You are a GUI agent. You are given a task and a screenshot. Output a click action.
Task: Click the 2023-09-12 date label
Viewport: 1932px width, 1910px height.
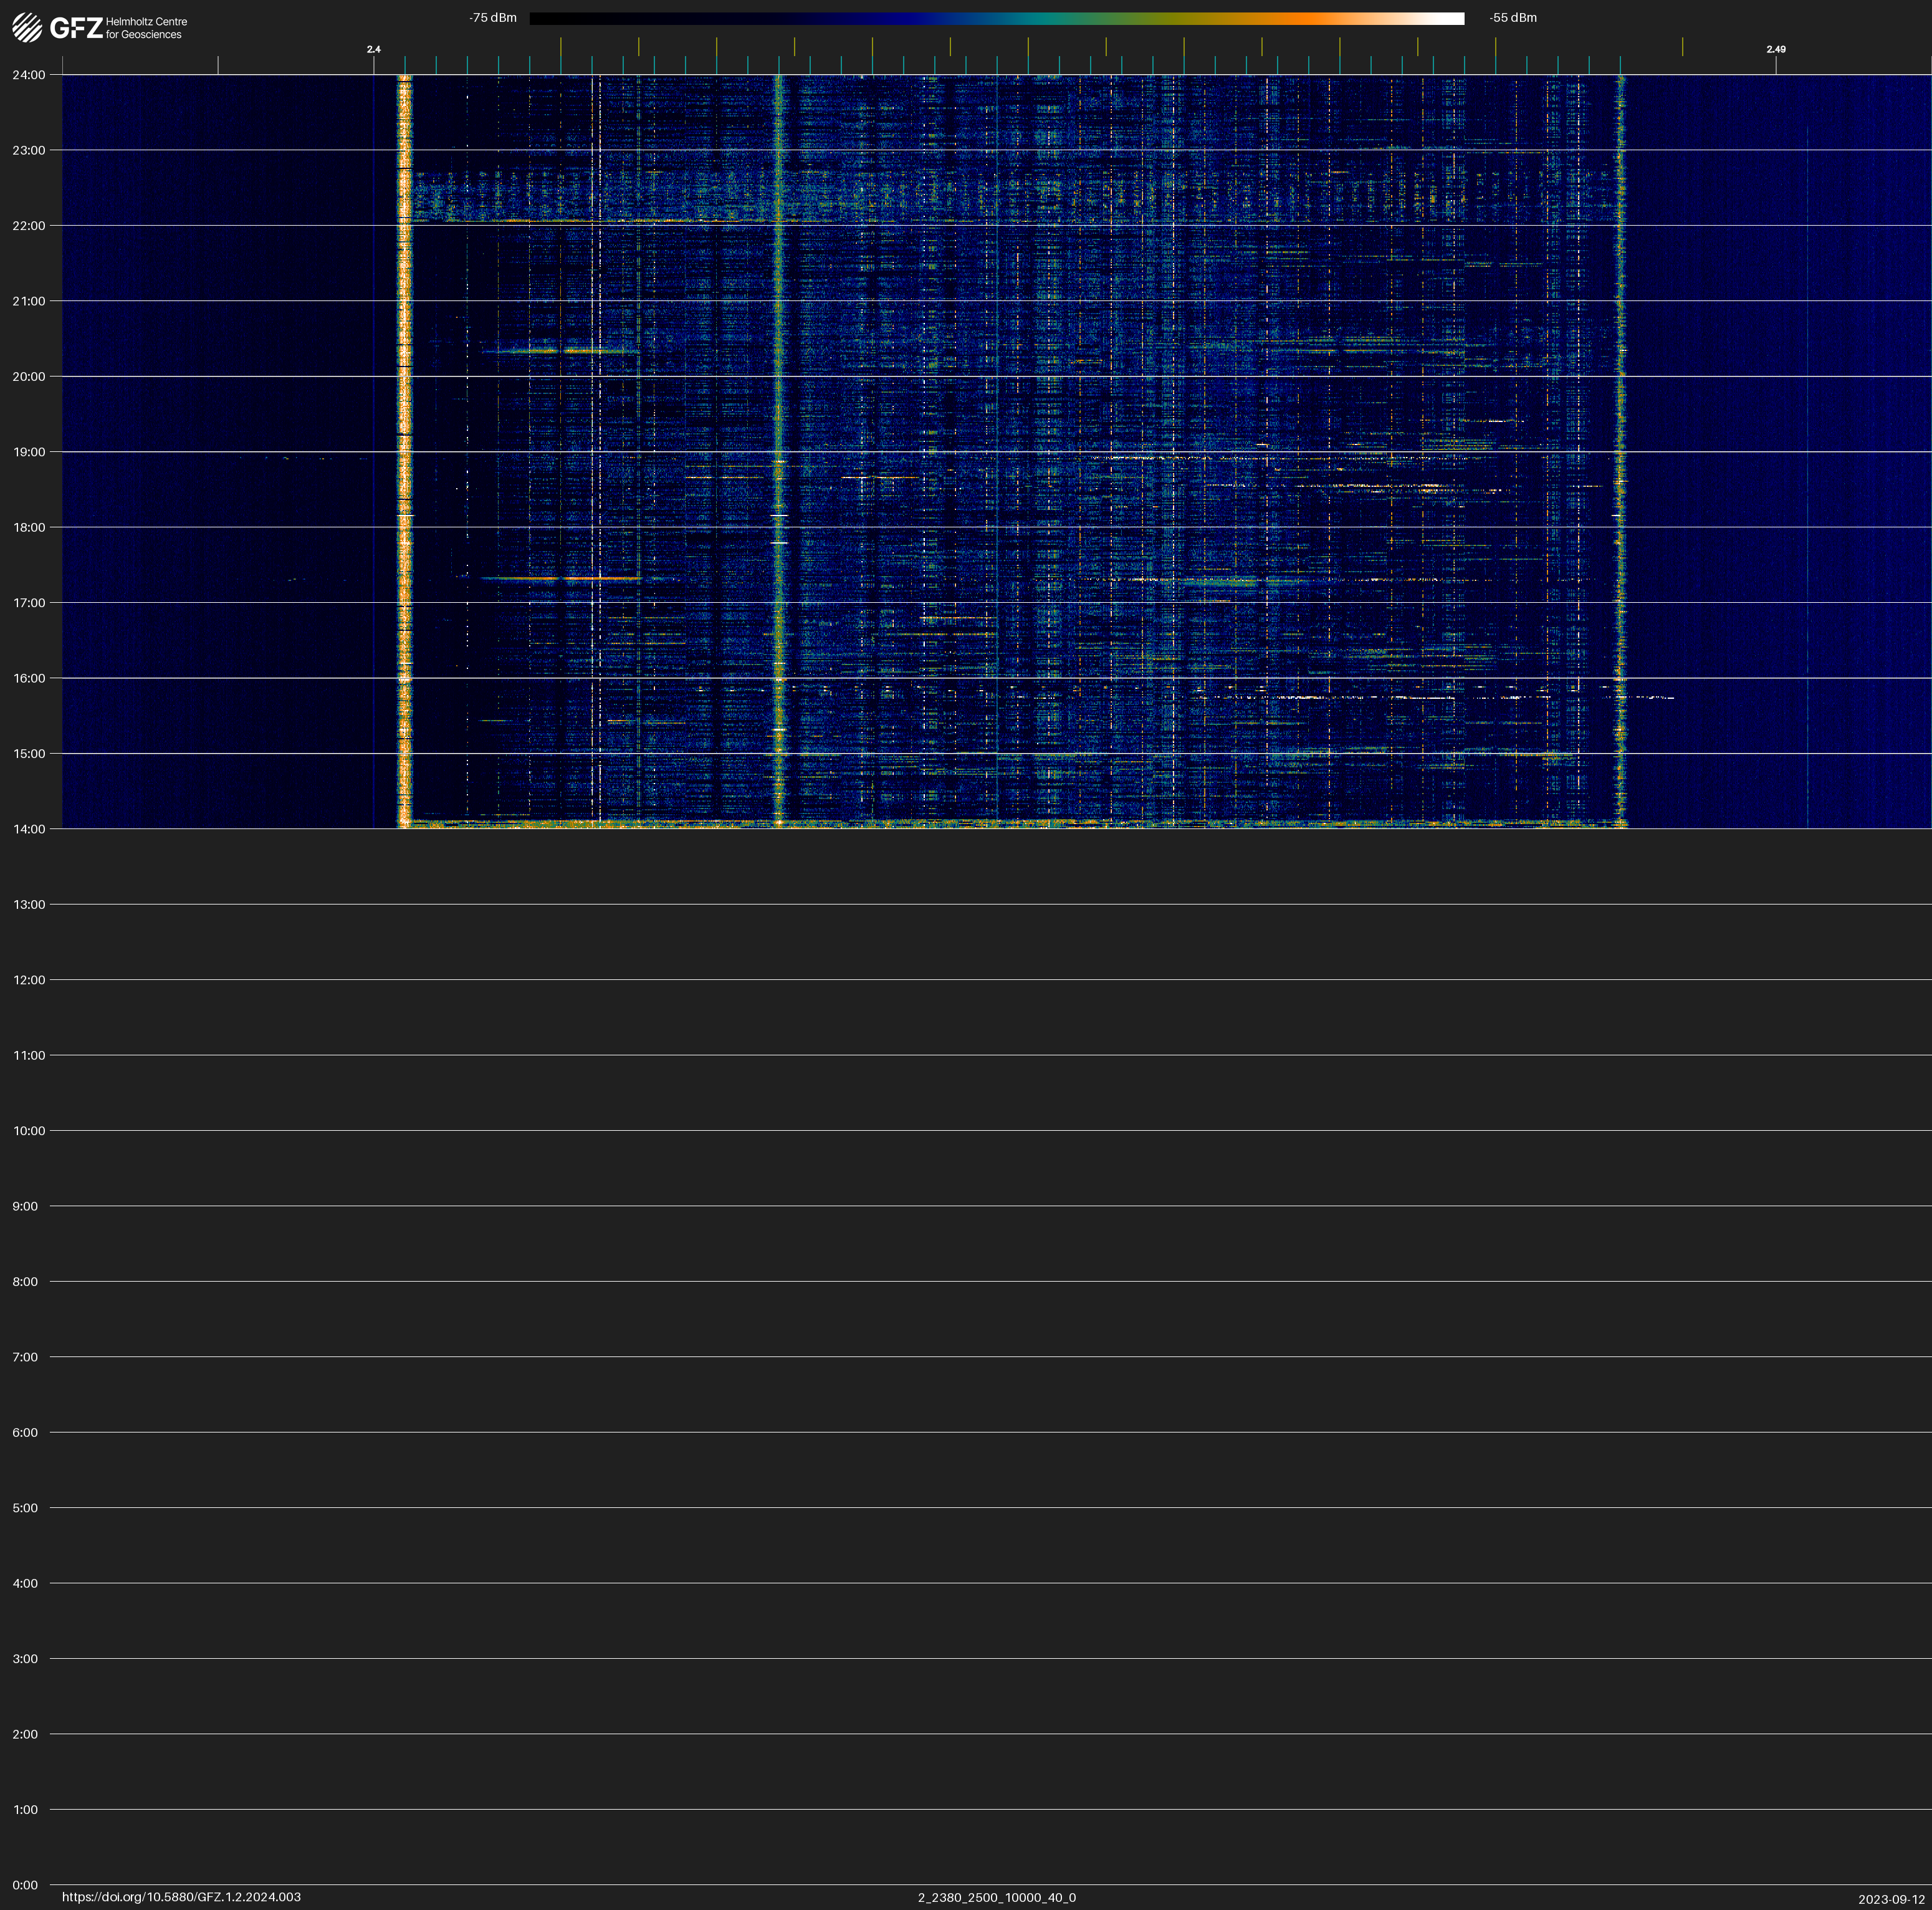[x=1891, y=1899]
